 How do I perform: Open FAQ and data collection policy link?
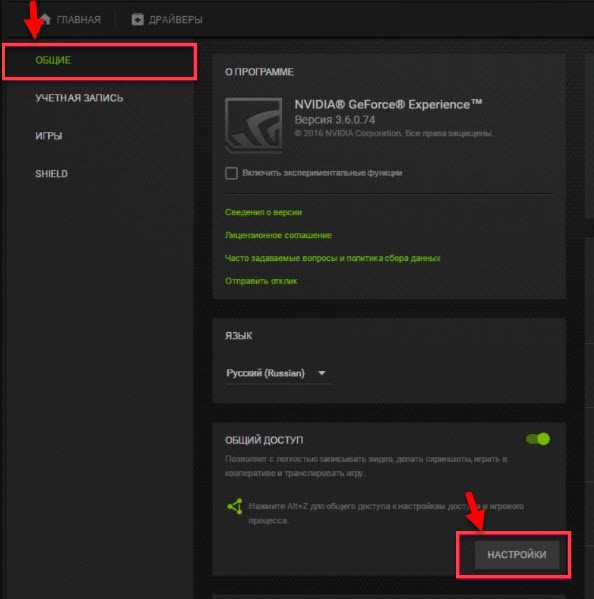tap(332, 258)
